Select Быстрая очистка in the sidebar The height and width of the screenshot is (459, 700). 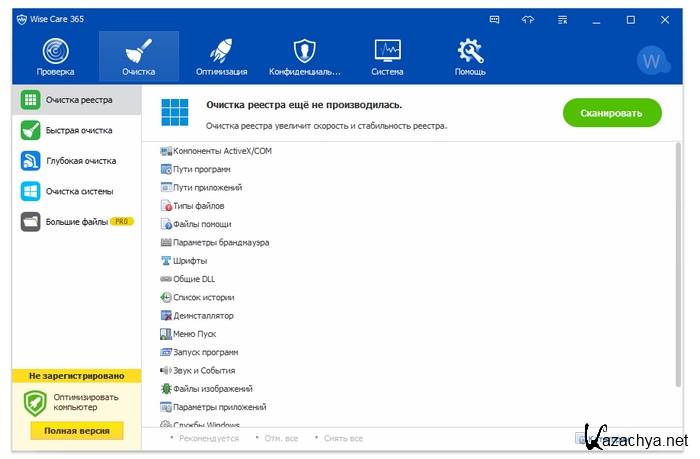click(x=78, y=130)
